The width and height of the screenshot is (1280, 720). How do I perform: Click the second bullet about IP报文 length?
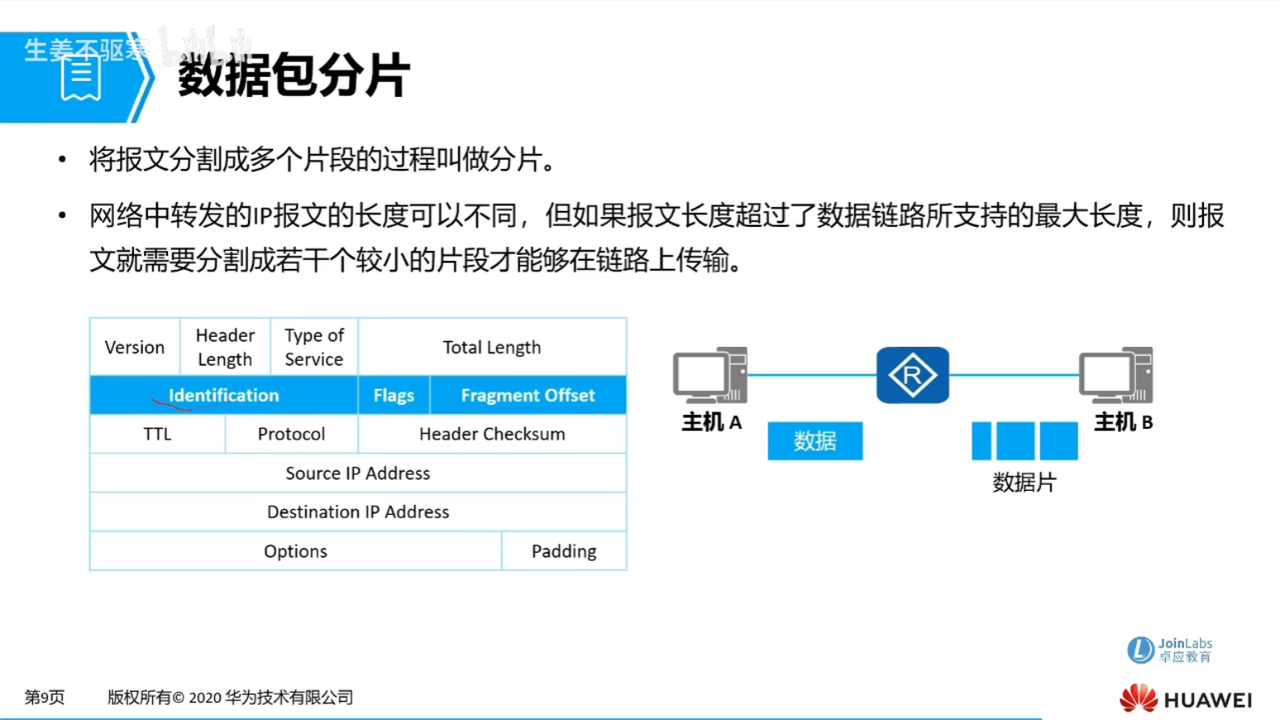[656, 240]
